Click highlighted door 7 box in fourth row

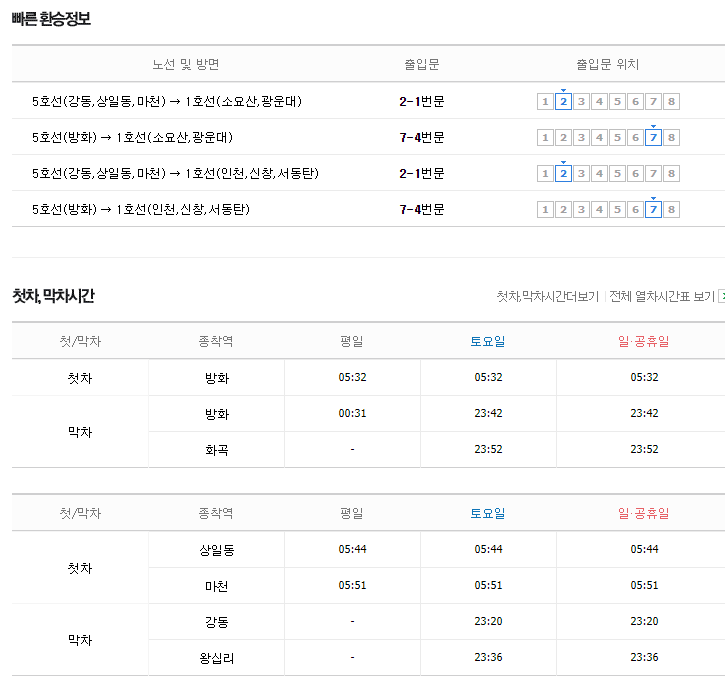pyautogui.click(x=653, y=209)
